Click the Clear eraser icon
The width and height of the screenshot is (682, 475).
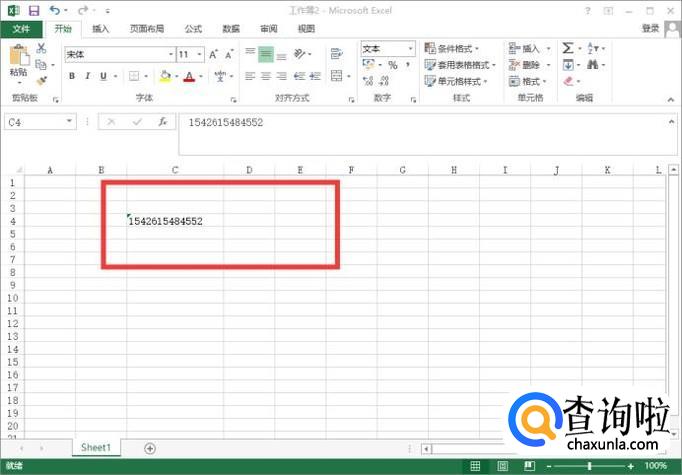point(568,81)
